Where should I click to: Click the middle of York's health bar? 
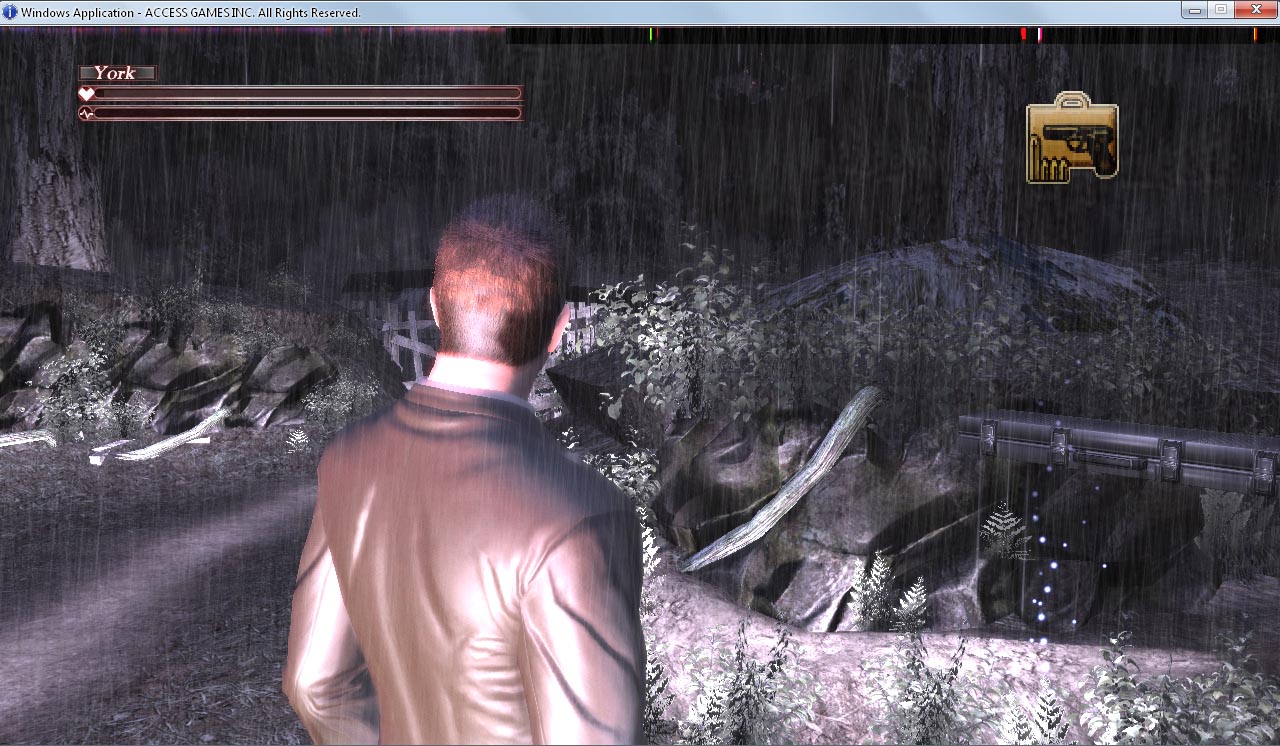coord(305,94)
